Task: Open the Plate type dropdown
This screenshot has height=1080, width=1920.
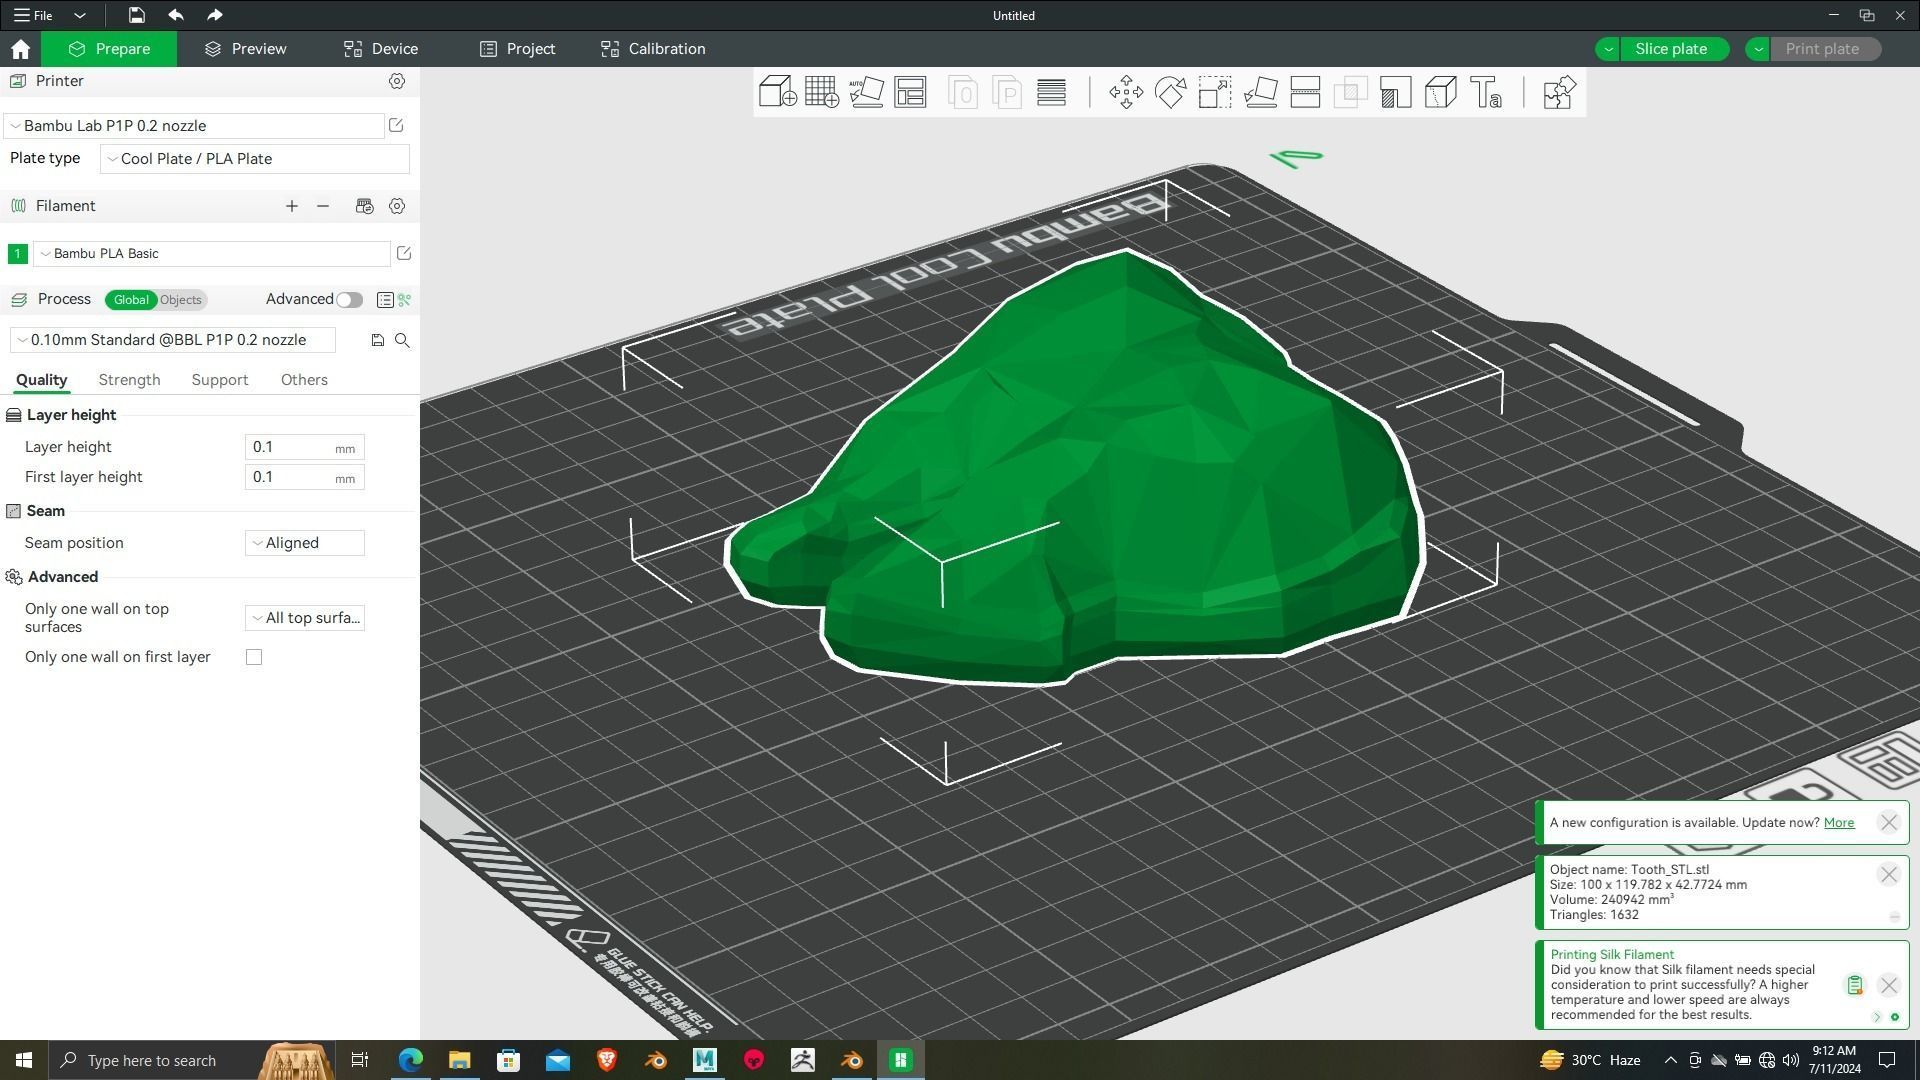Action: pos(255,158)
